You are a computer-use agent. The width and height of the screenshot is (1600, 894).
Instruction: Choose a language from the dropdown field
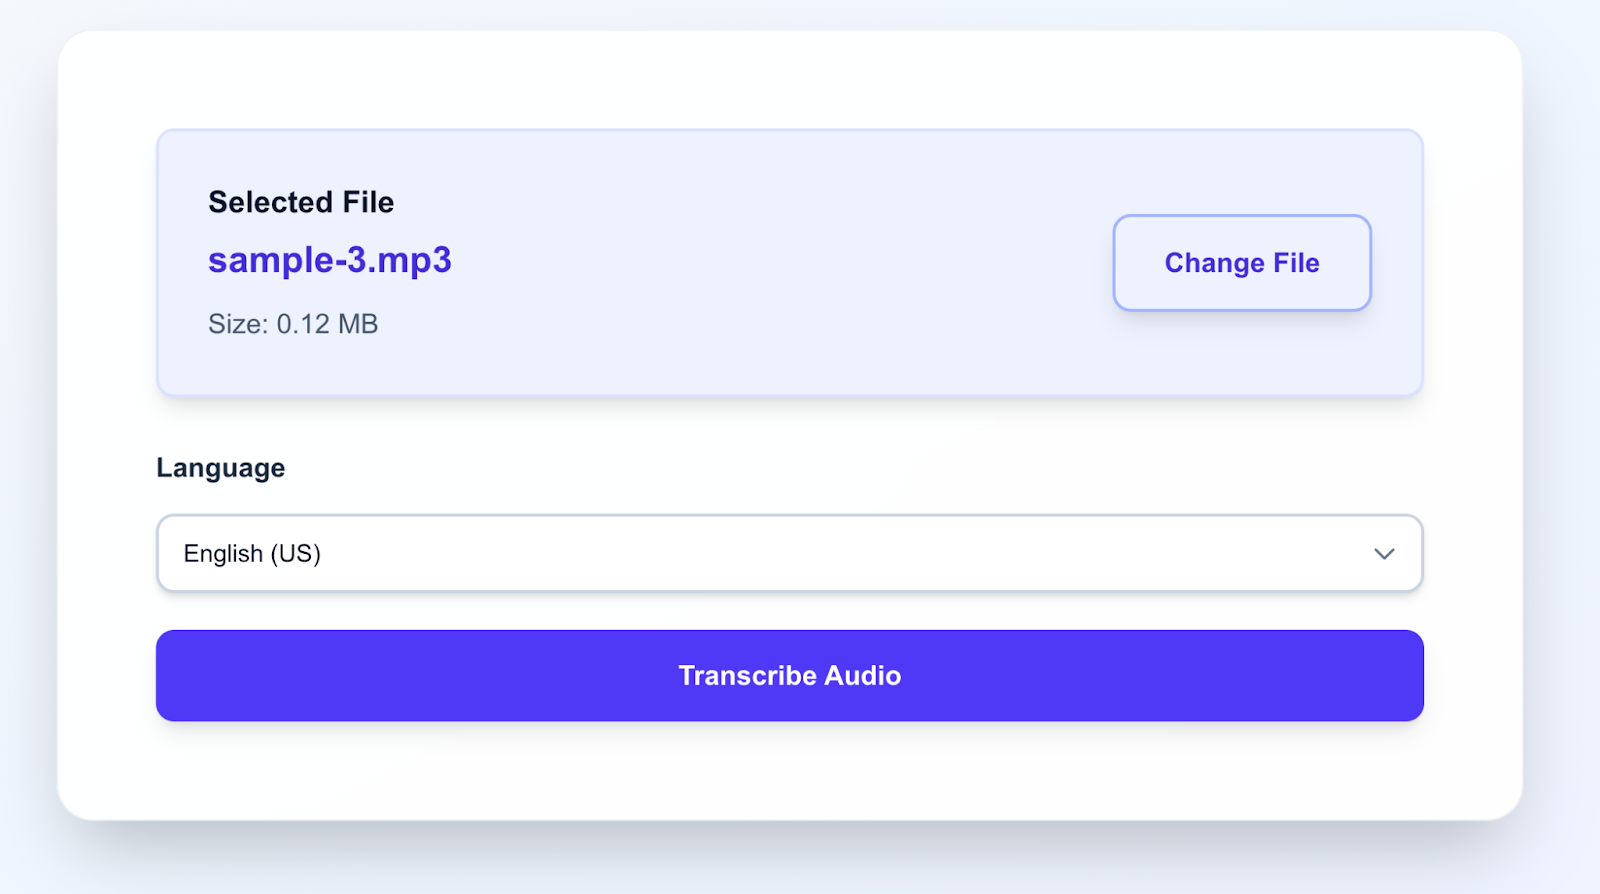pos(790,553)
